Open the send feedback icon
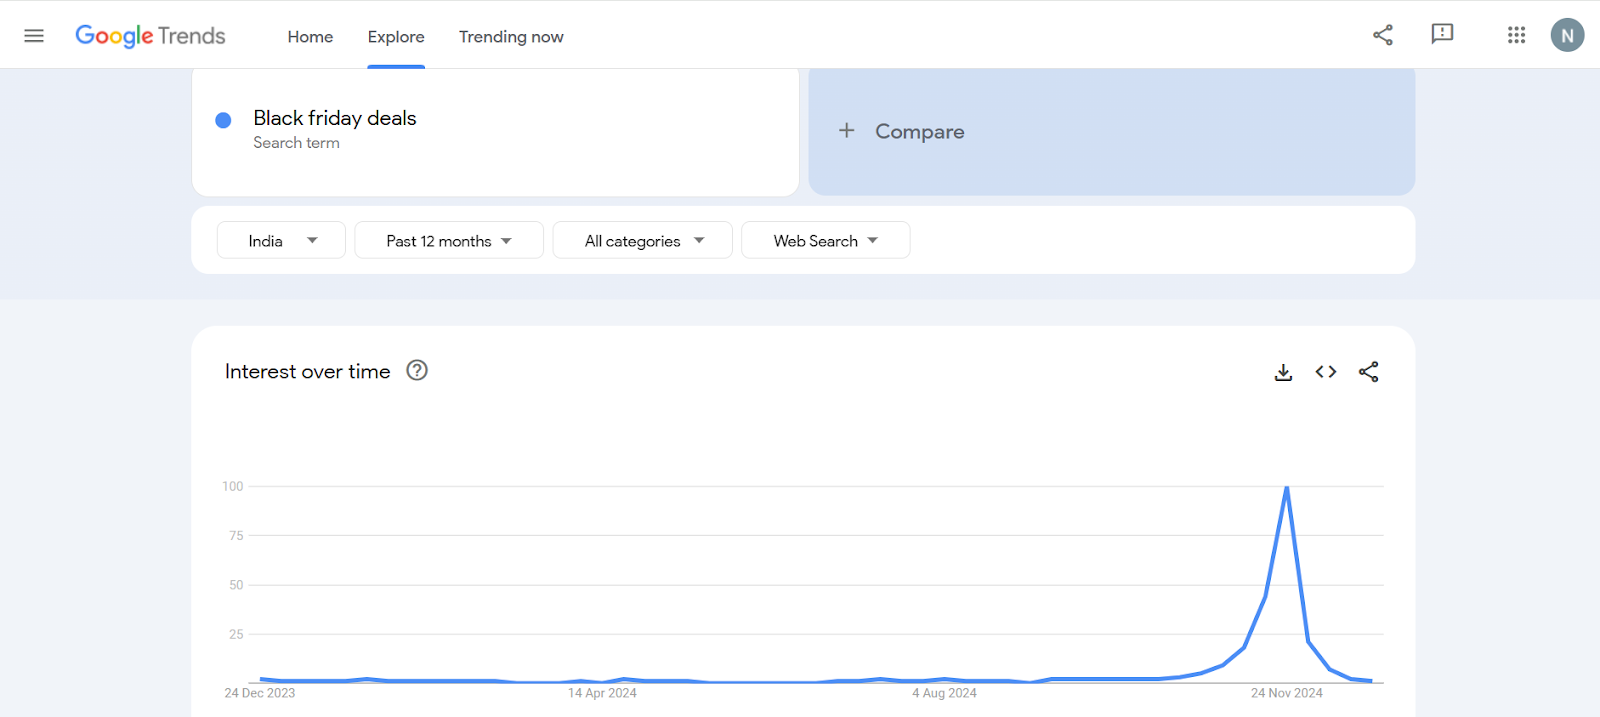The image size is (1600, 717). pyautogui.click(x=1442, y=35)
